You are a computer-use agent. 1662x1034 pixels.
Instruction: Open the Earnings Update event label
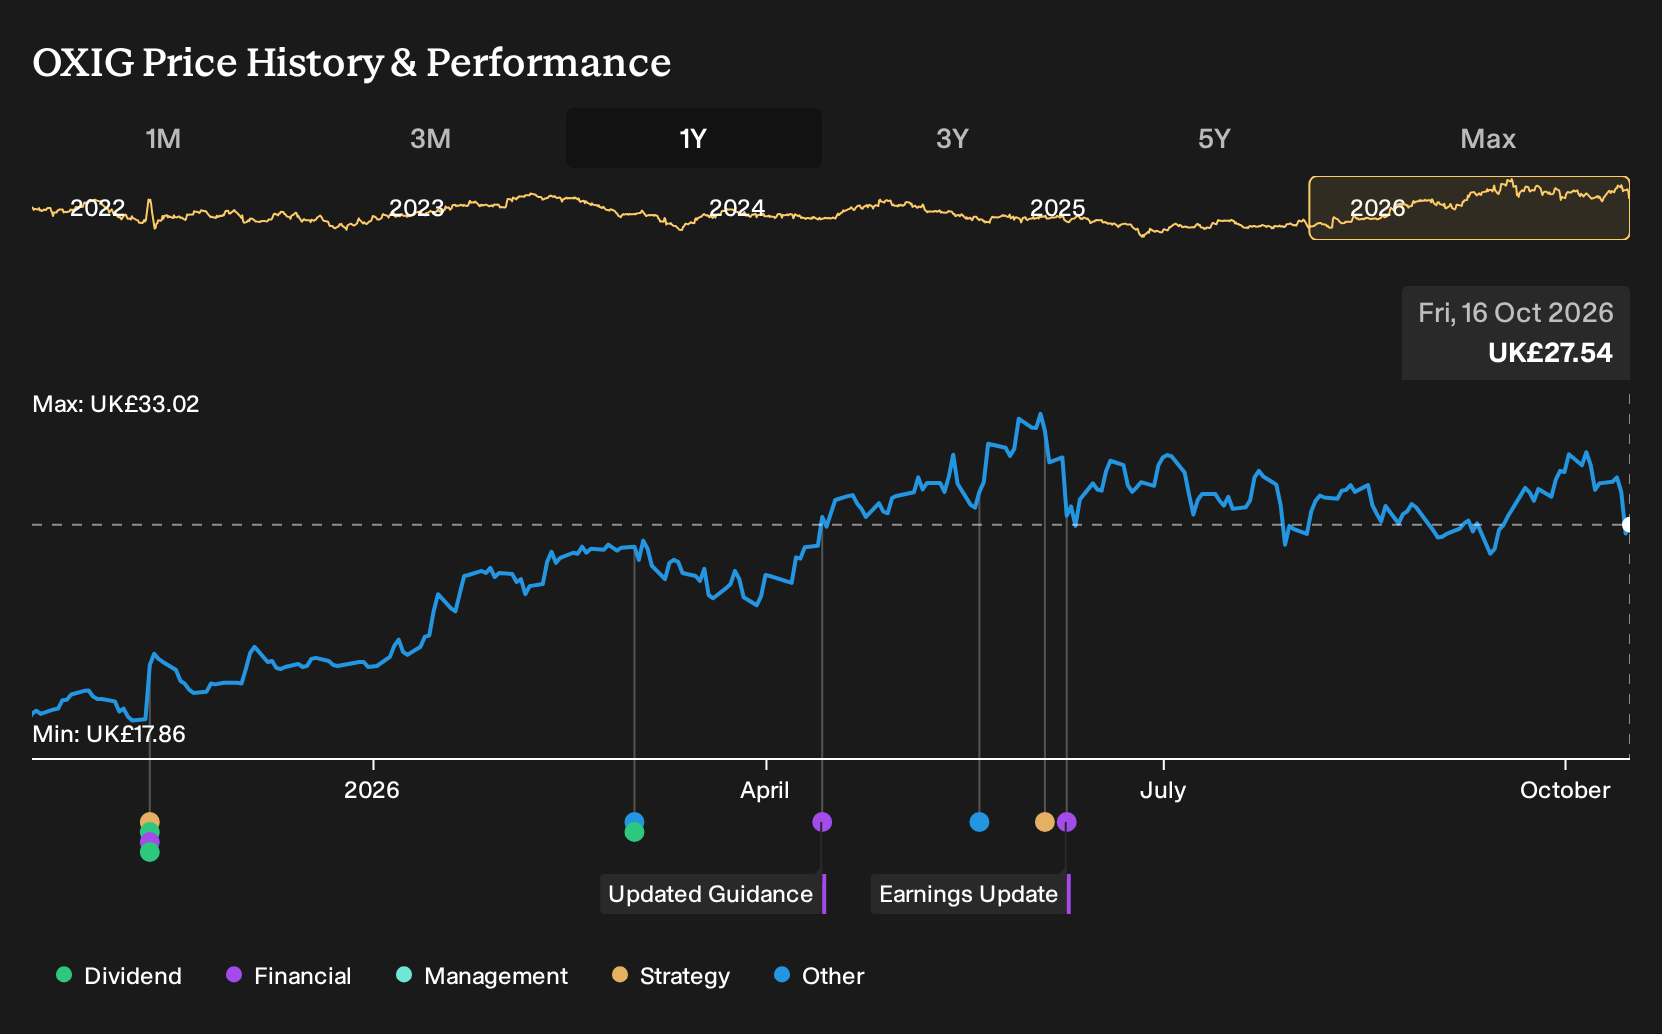(x=971, y=894)
